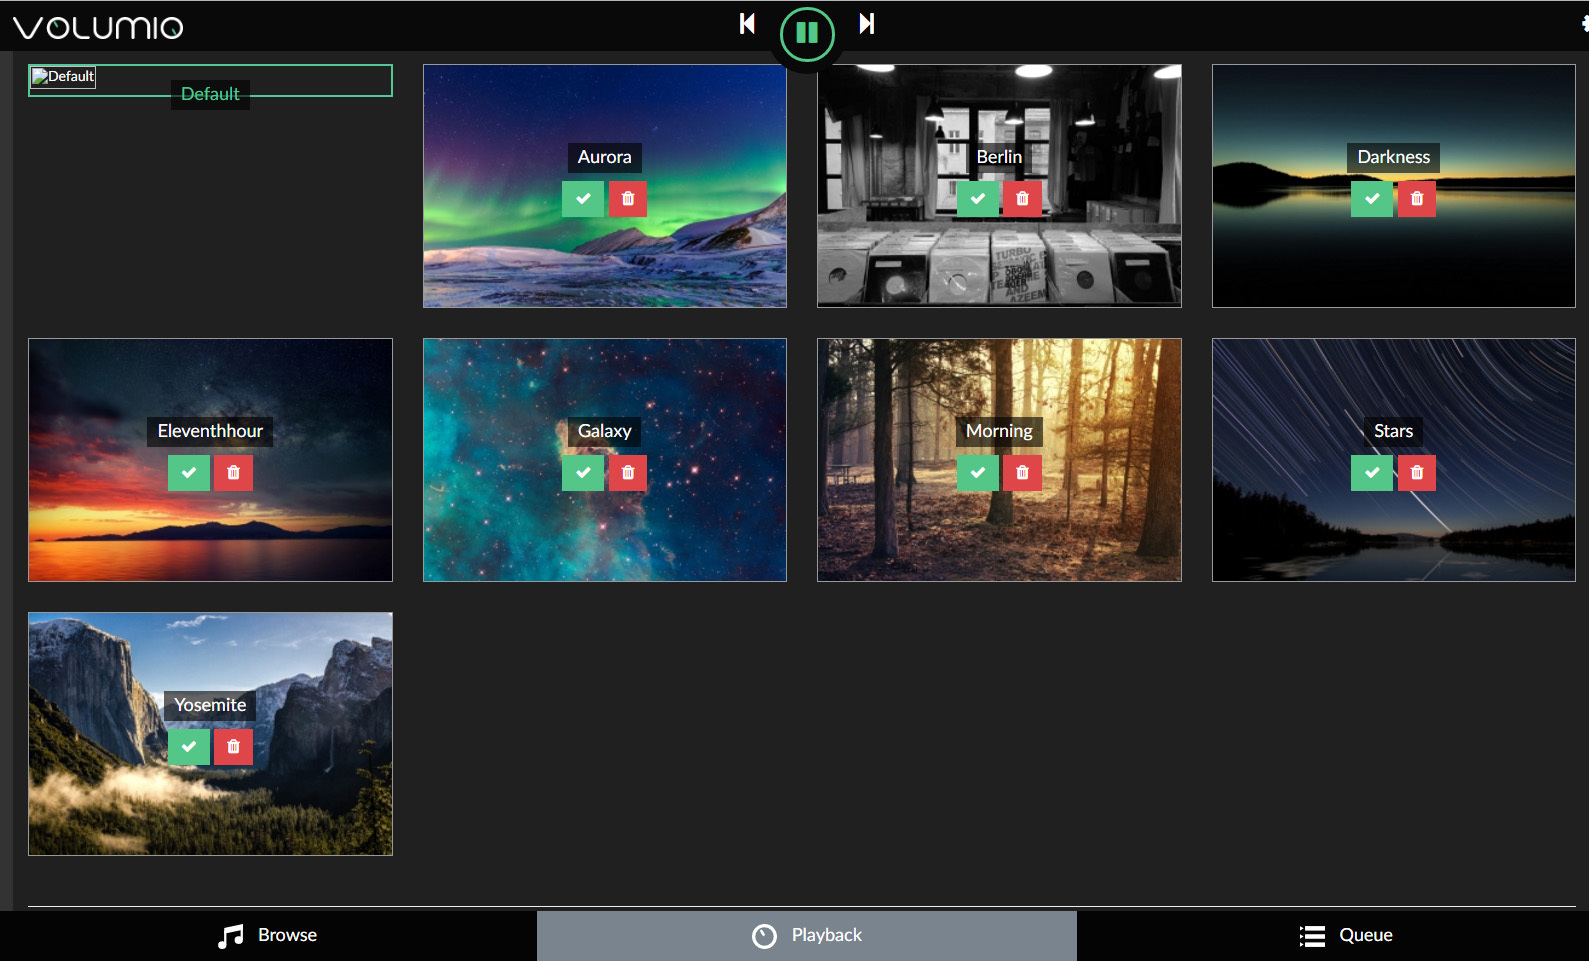Click the Morning background thumbnail
Image resolution: width=1589 pixels, height=961 pixels.
pyautogui.click(x=999, y=460)
